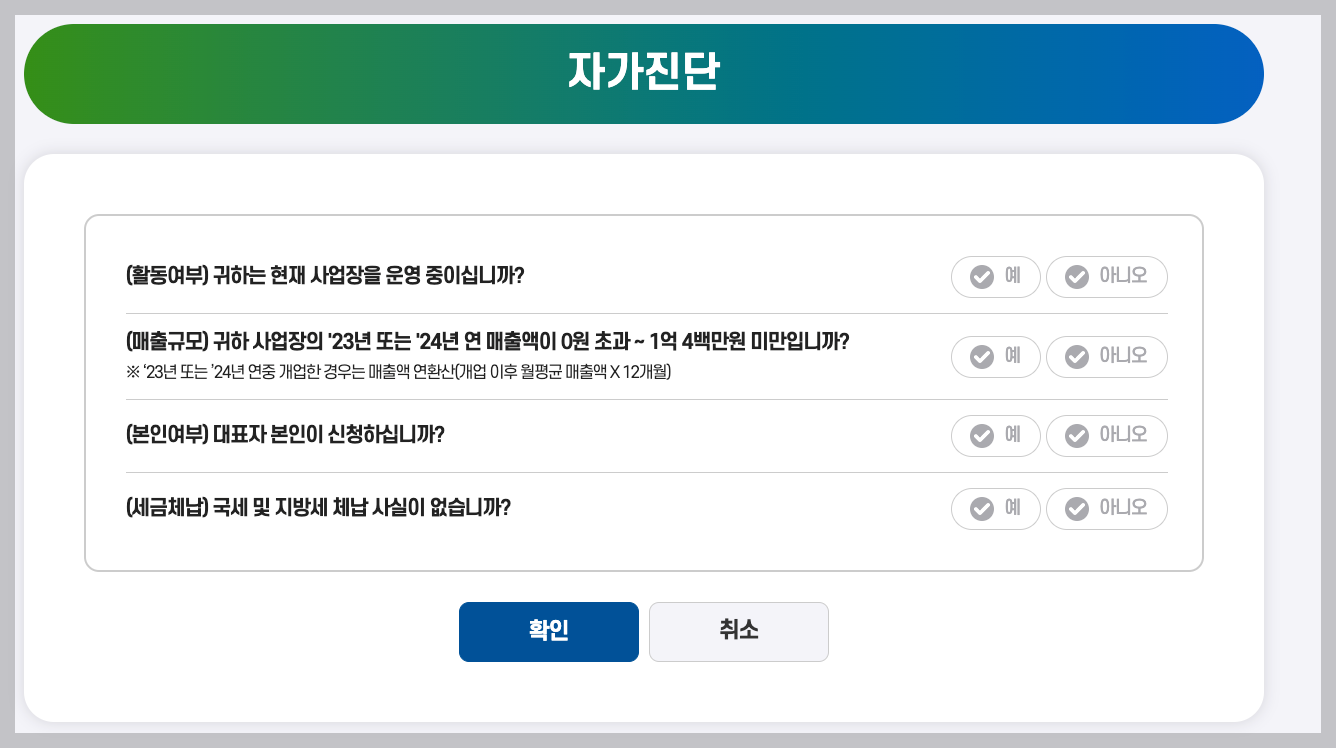Click the 취소 cancel button
Screen dimensions: 1336x748
click(738, 632)
